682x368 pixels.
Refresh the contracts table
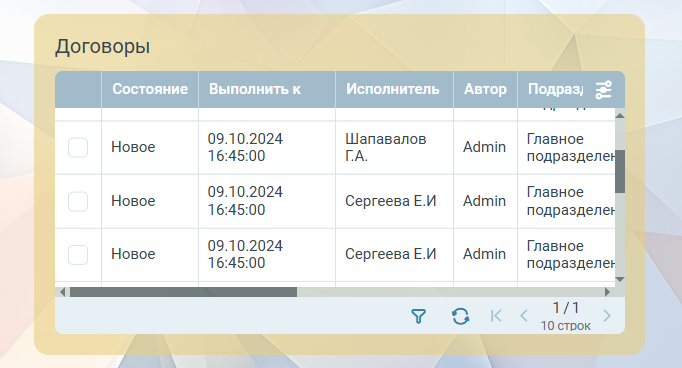coord(460,316)
